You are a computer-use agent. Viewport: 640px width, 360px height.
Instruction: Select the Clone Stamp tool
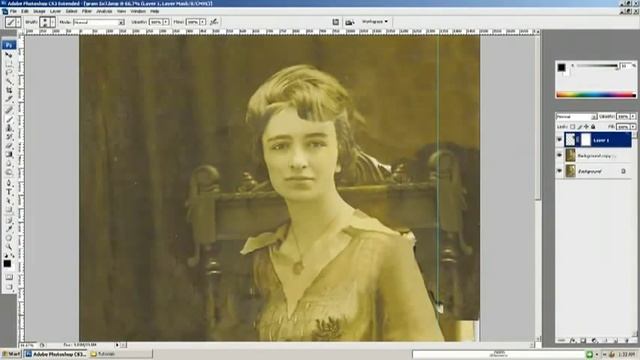pos(9,128)
